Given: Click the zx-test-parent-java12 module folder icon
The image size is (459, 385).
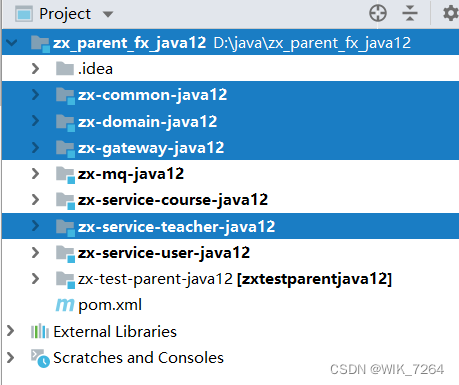Looking at the screenshot, I should coord(65,280).
